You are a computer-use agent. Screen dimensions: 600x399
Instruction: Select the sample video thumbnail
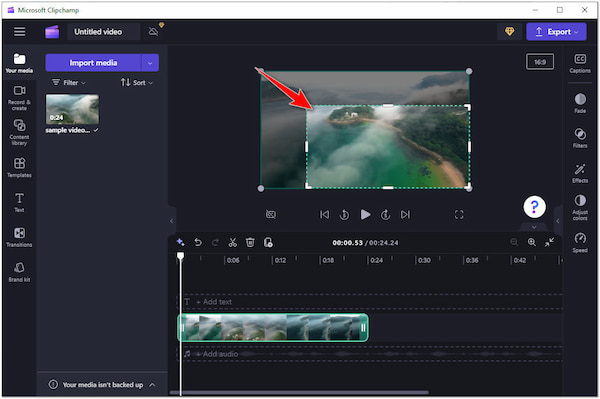72,109
